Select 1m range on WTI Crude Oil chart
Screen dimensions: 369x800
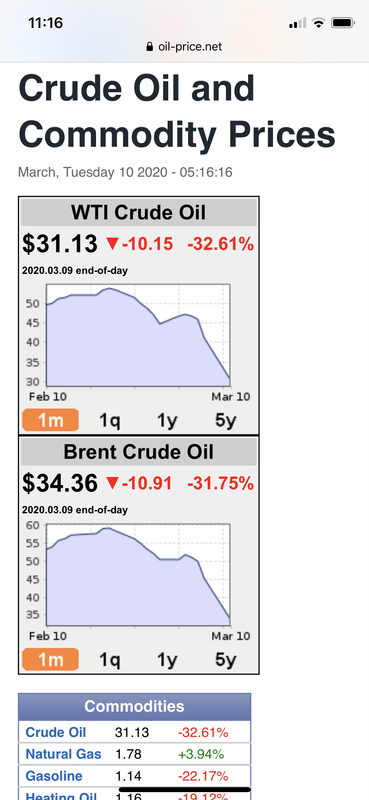(x=50, y=420)
